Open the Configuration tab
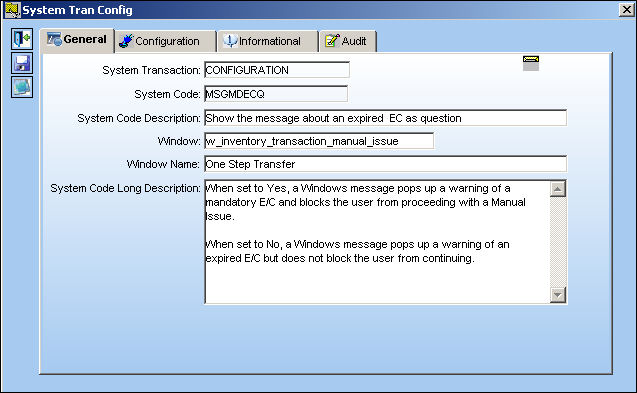Screen dimensions: 637x393 166,41
